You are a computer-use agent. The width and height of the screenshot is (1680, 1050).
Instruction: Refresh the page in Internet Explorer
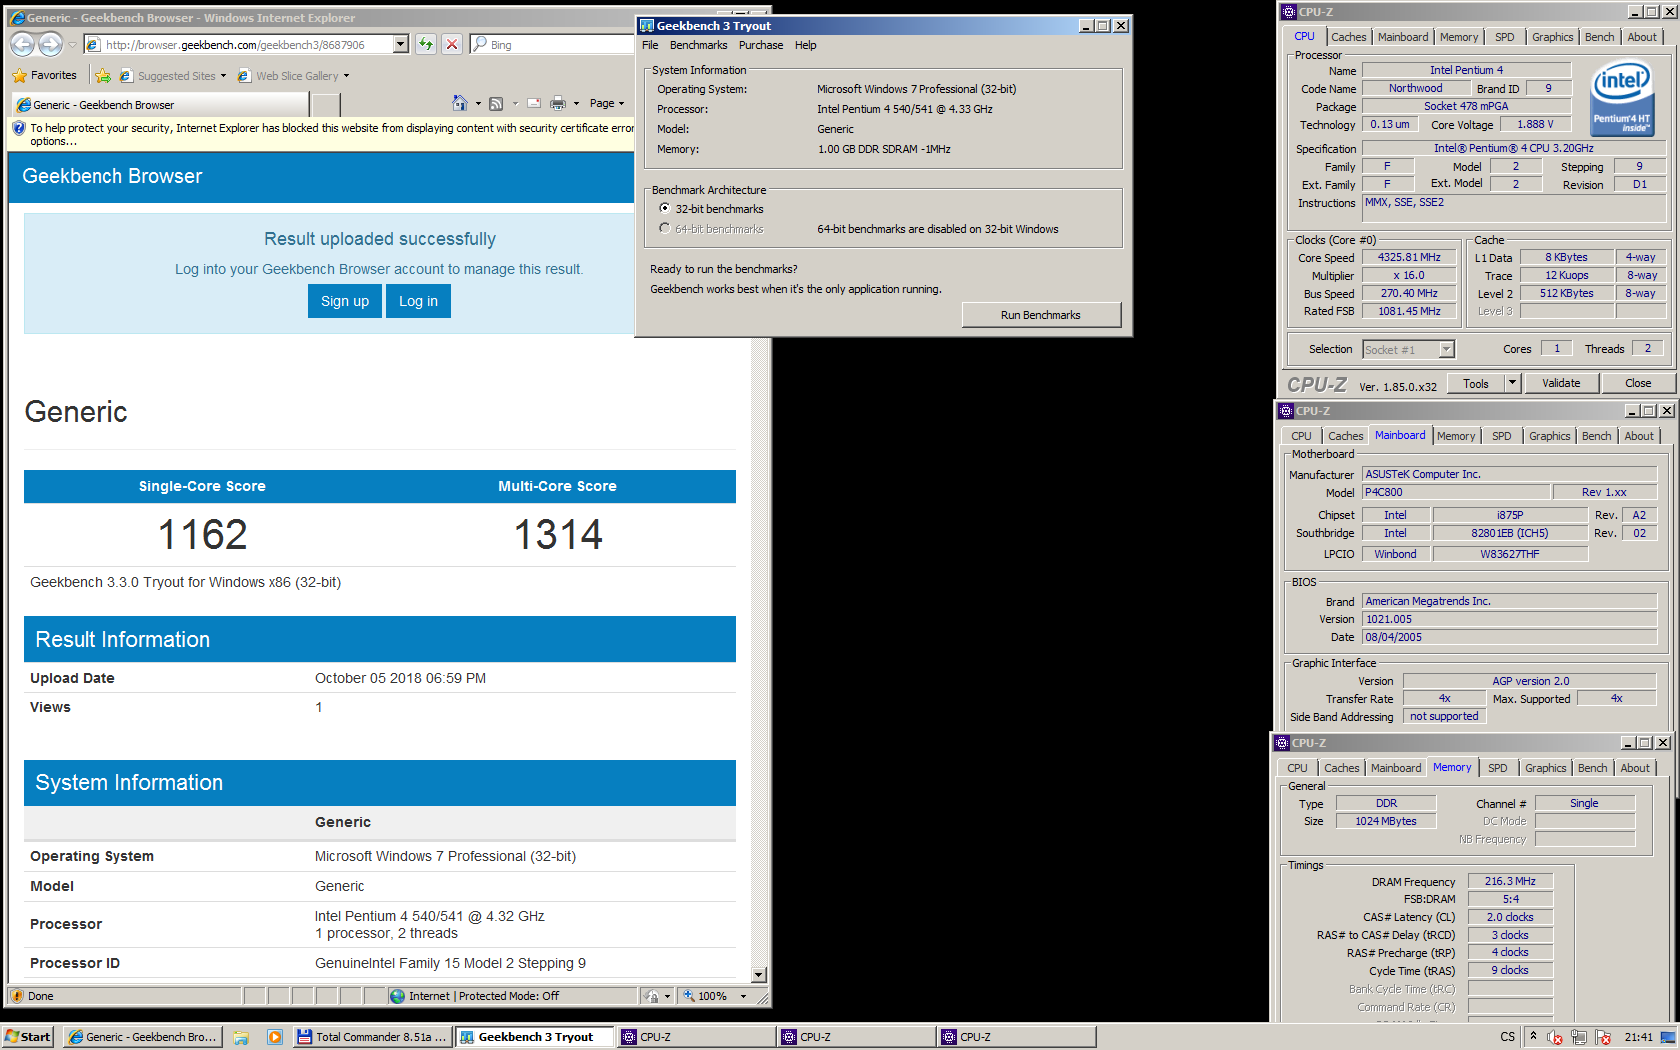(426, 44)
